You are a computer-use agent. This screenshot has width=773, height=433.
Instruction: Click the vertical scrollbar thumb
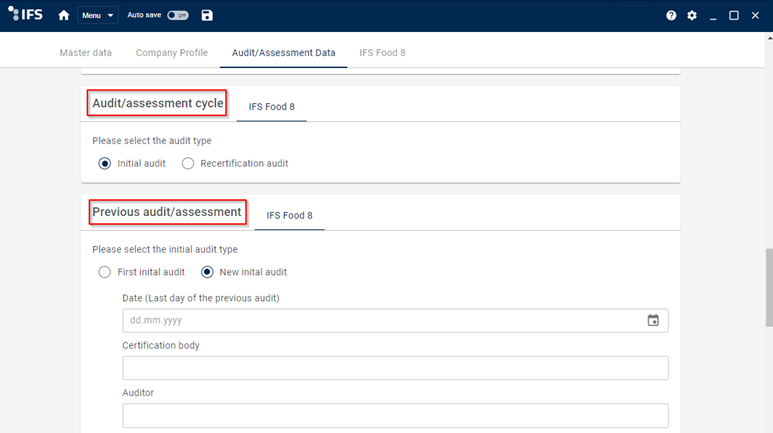(768, 286)
